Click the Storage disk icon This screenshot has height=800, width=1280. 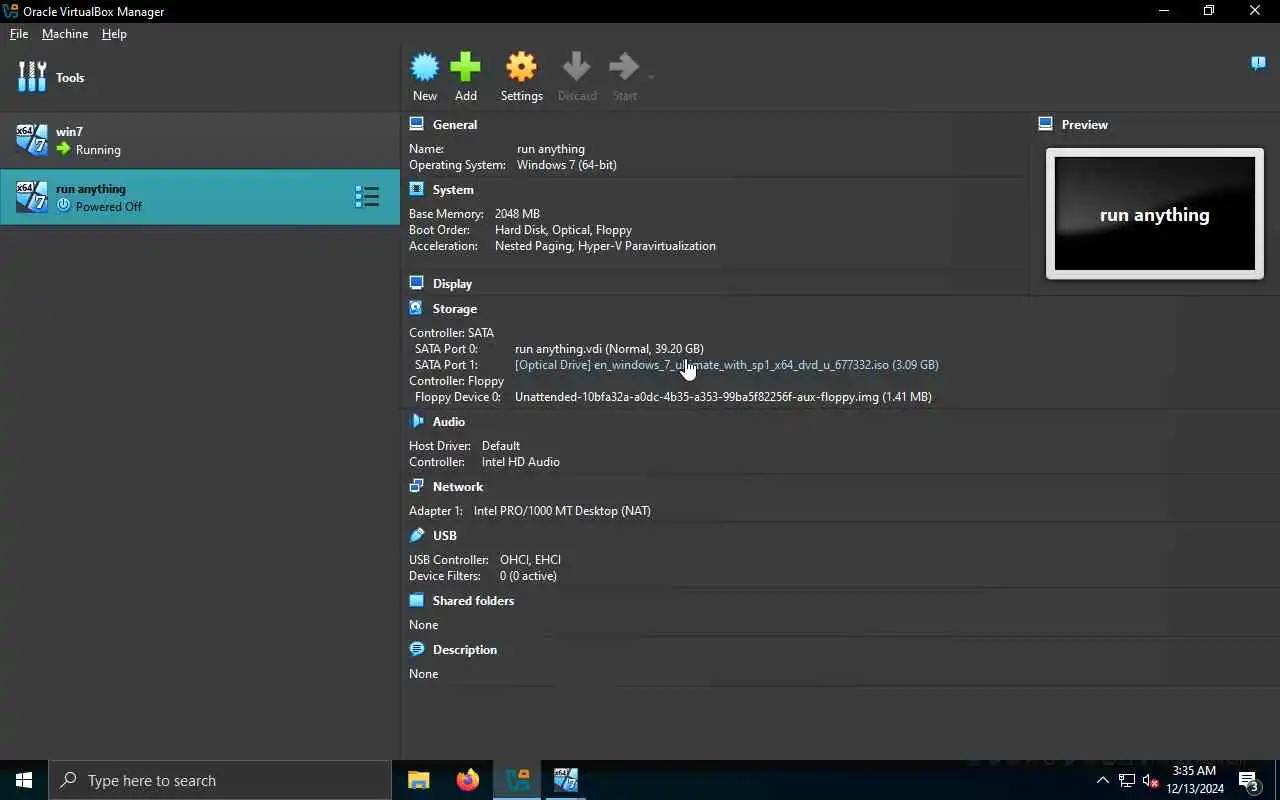coord(417,308)
